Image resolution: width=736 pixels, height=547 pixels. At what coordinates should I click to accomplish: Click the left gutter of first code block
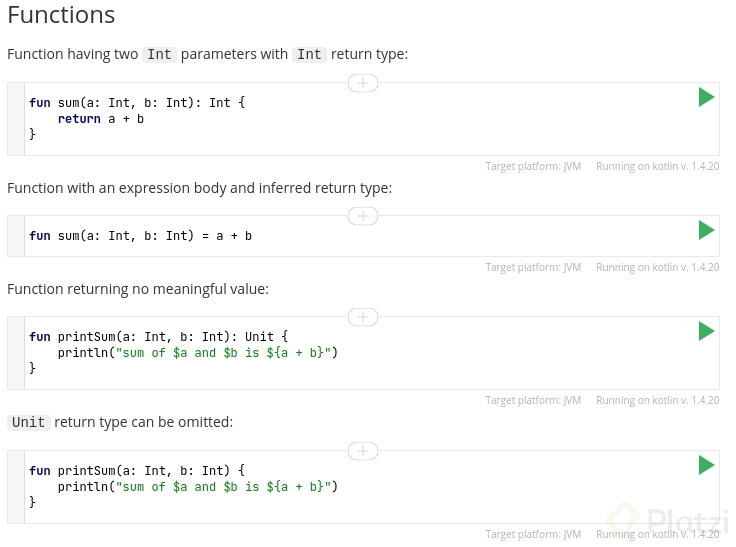[x=15, y=119]
